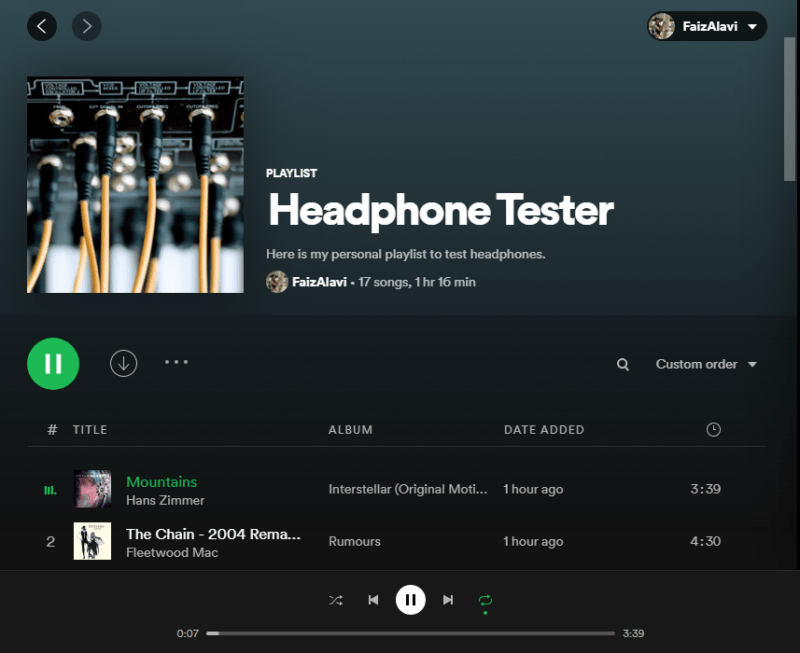This screenshot has width=800, height=653.
Task: Pause playback with the green pause button
Action: pos(52,364)
